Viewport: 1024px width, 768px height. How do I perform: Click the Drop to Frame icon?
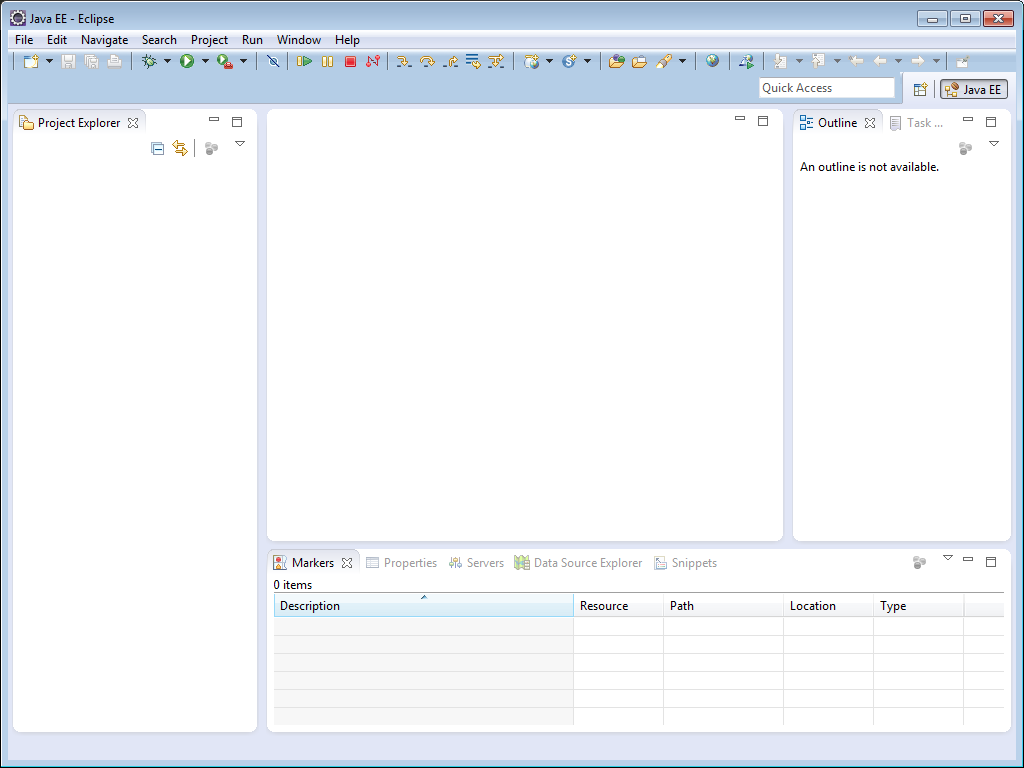(x=473, y=61)
